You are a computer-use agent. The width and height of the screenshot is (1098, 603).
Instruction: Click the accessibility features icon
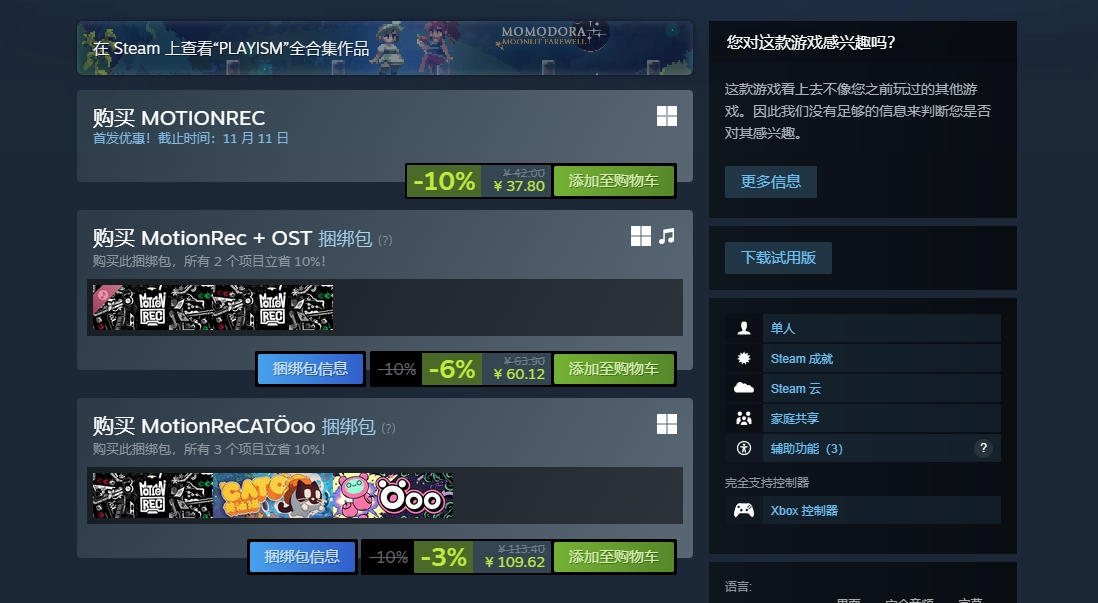(x=744, y=448)
